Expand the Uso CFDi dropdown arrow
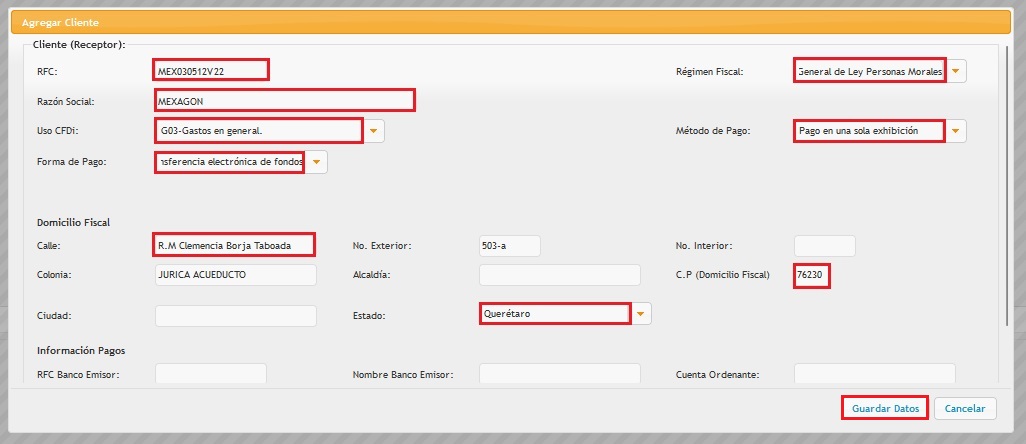 pos(374,131)
